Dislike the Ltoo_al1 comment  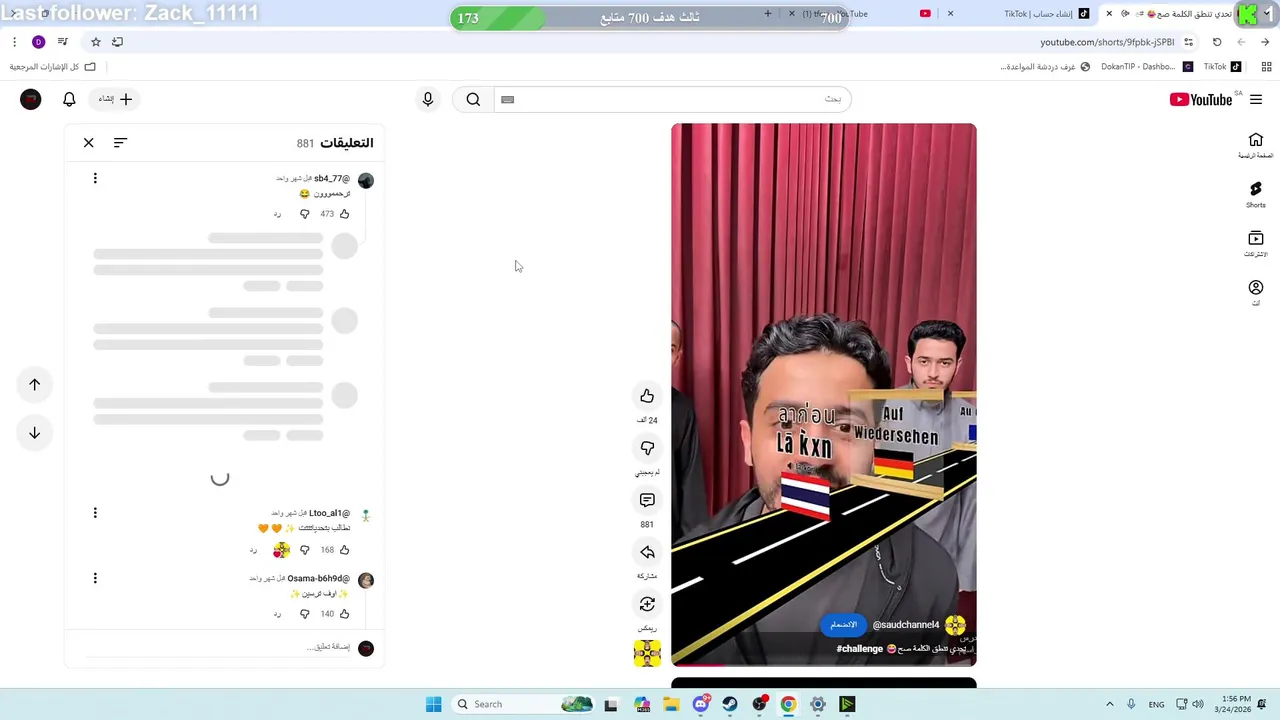(305, 550)
